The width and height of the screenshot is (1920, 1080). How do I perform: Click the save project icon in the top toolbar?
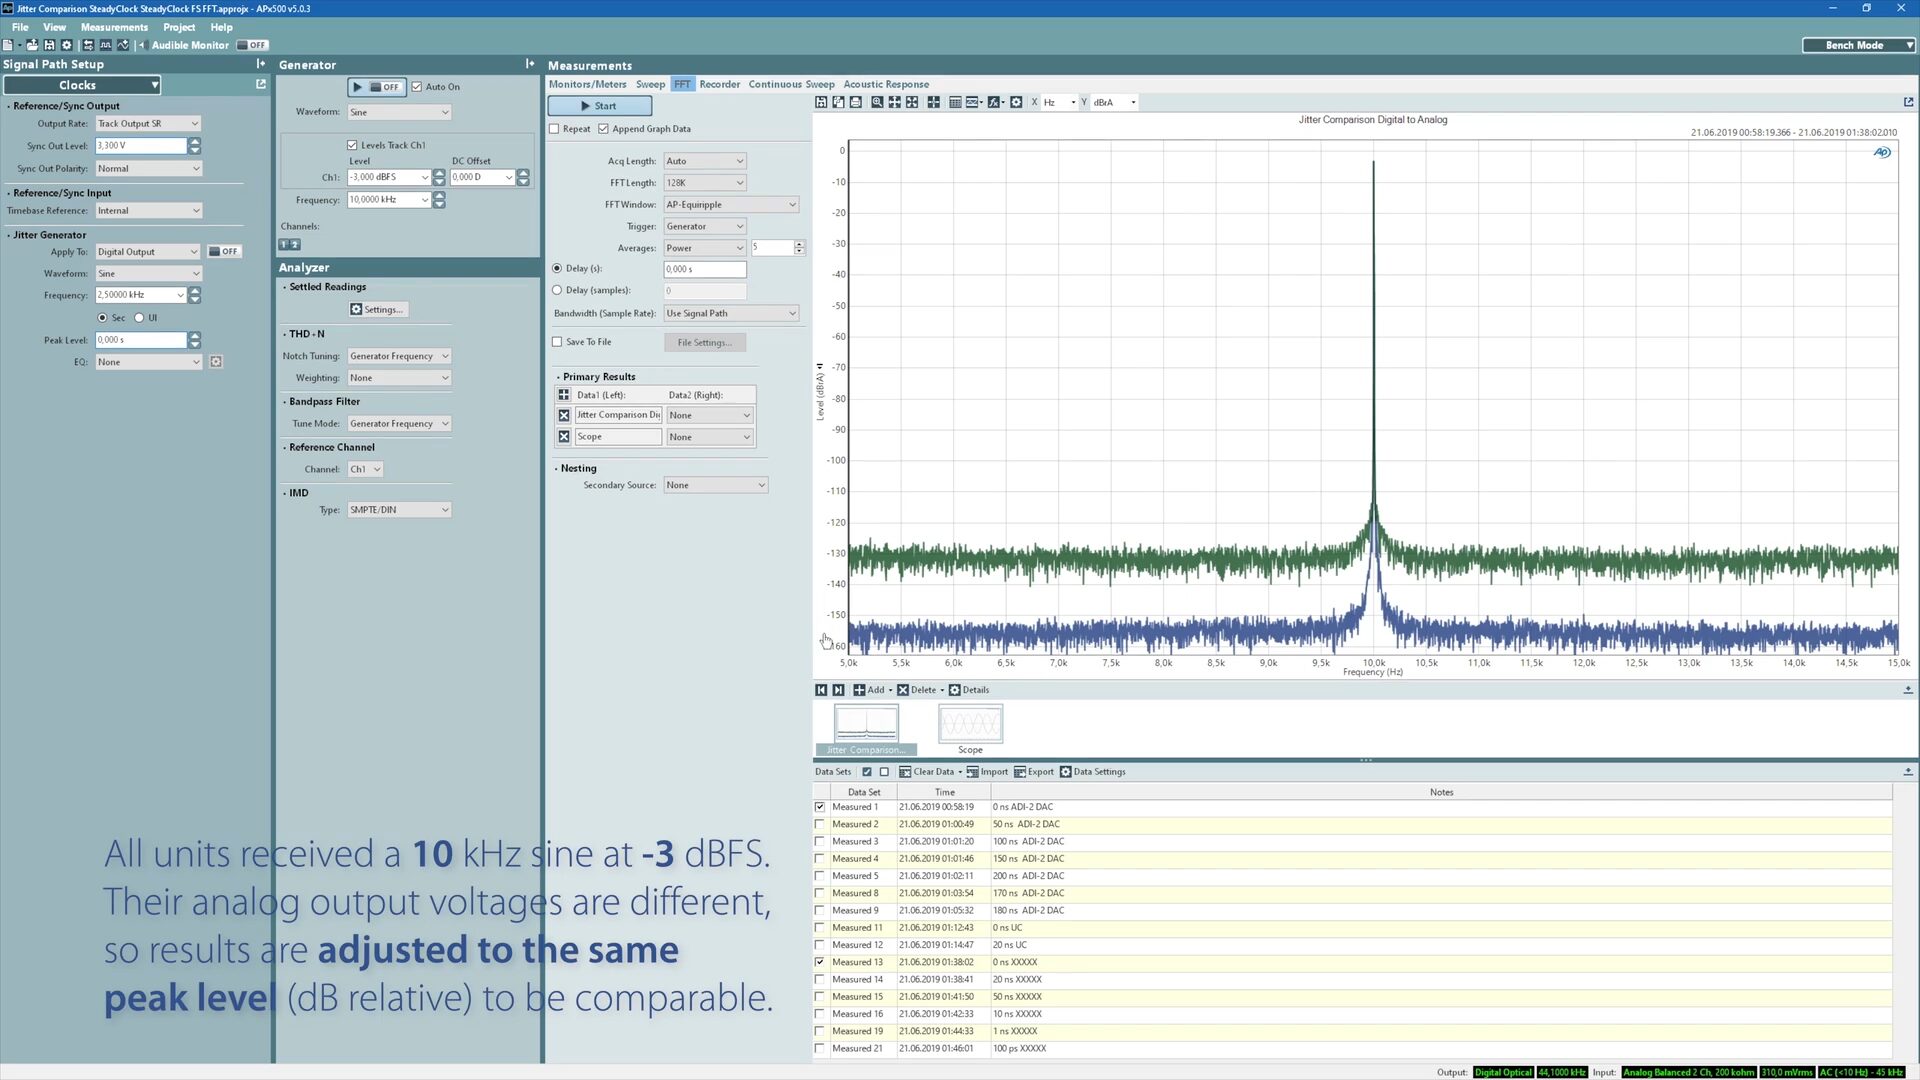point(49,45)
